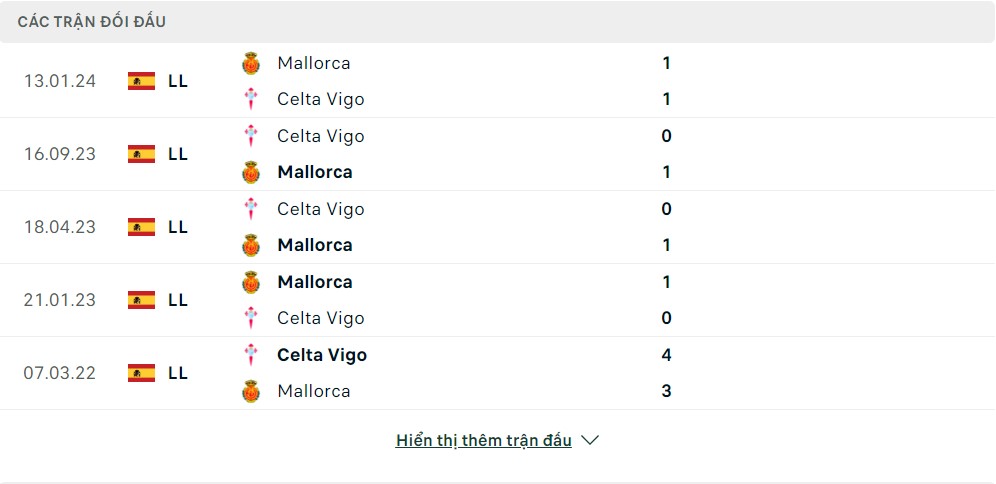Image resolution: width=996 pixels, height=484 pixels.
Task: Select bold Mallorca name in 16.09.23 match
Action: [315, 172]
